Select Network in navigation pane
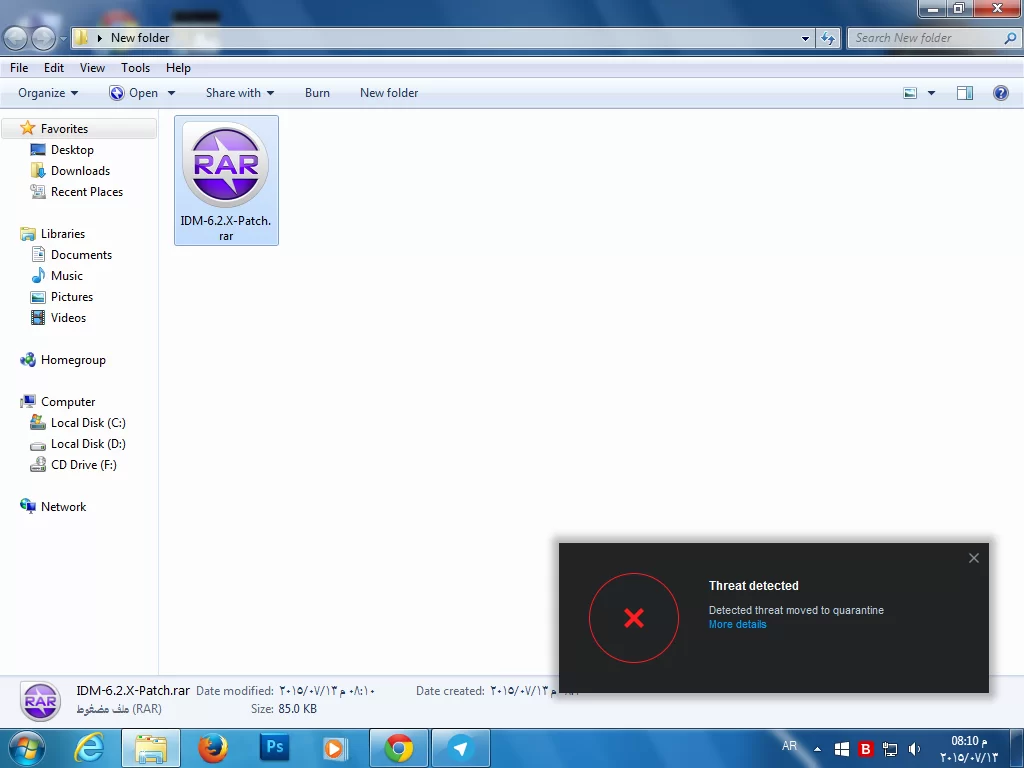This screenshot has height=768, width=1024. 63,507
